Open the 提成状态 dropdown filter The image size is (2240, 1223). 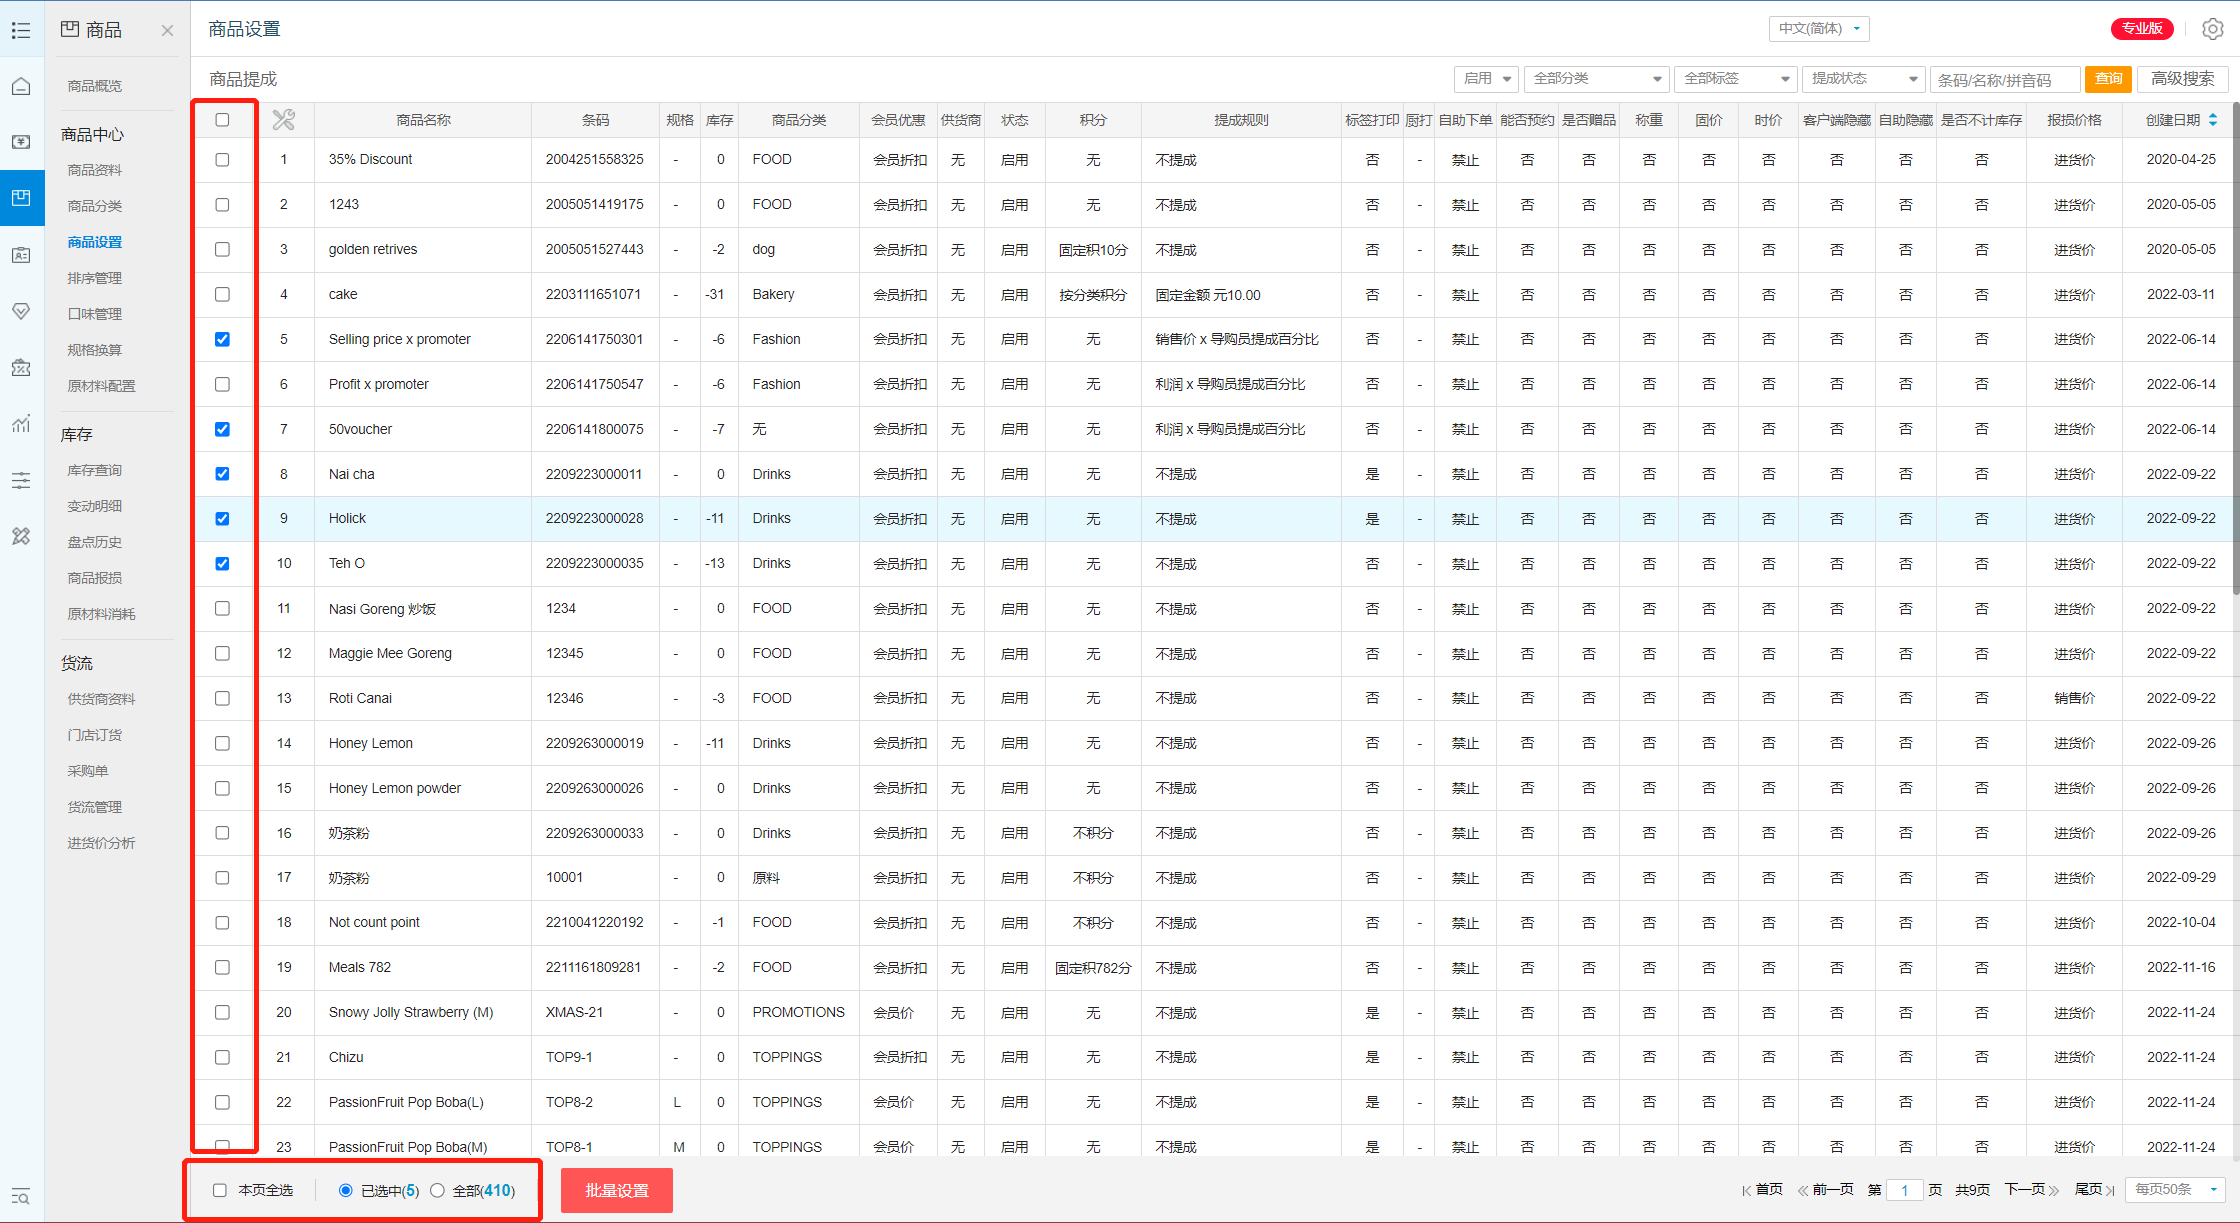[1864, 79]
